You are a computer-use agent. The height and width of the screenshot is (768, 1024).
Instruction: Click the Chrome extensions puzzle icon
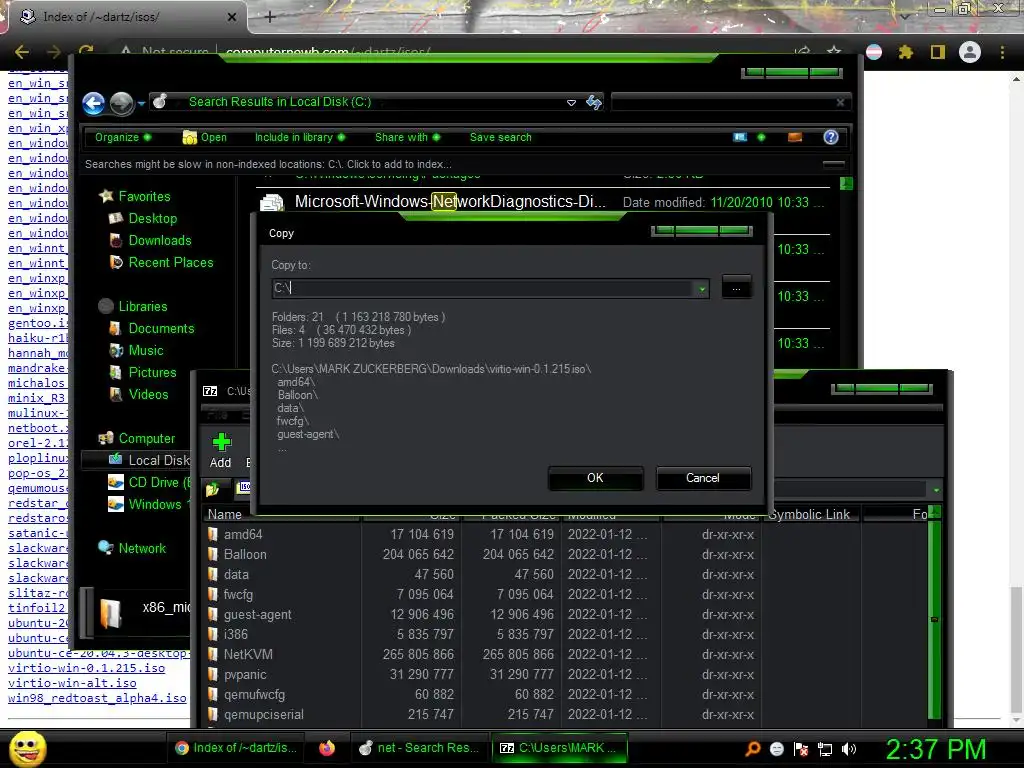point(905,52)
